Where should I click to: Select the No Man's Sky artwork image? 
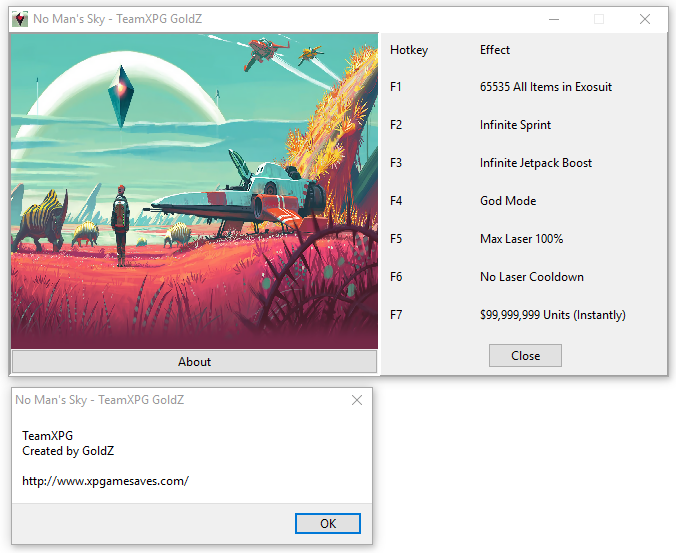point(194,190)
